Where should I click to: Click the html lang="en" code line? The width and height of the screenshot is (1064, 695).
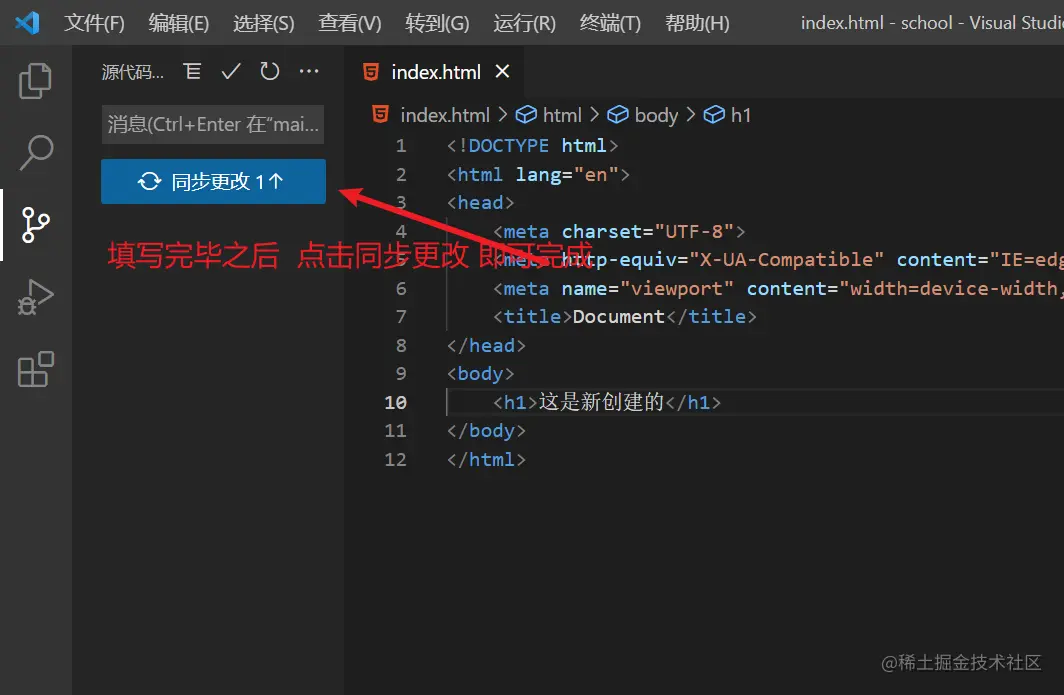pos(538,174)
